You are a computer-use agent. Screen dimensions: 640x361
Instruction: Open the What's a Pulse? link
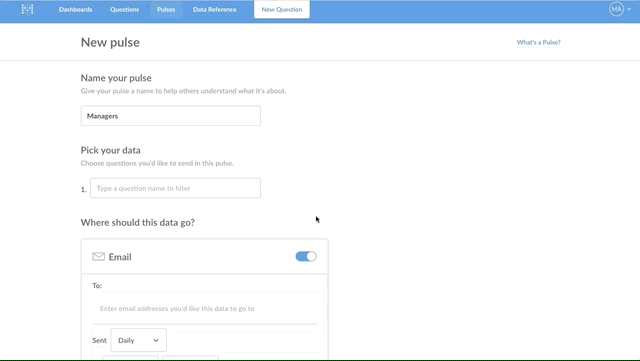point(538,42)
